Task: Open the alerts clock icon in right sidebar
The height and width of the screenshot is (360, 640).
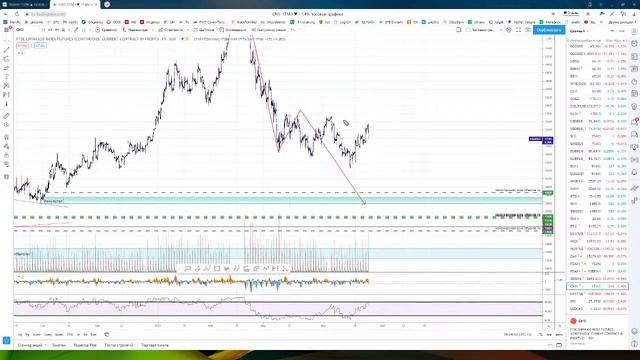Action: [x=634, y=44]
